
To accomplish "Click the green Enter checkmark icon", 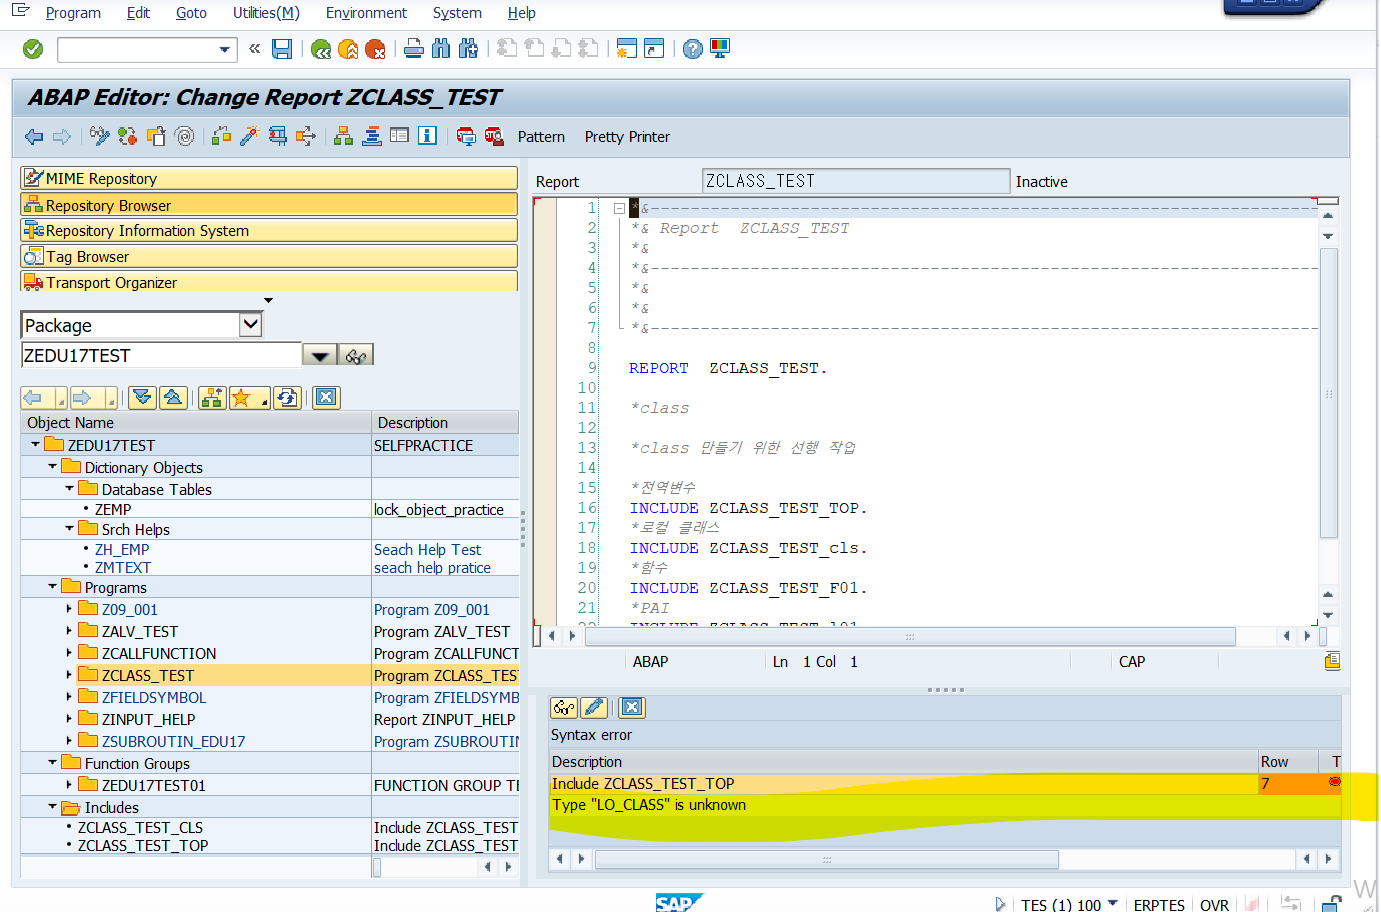I will pos(33,49).
